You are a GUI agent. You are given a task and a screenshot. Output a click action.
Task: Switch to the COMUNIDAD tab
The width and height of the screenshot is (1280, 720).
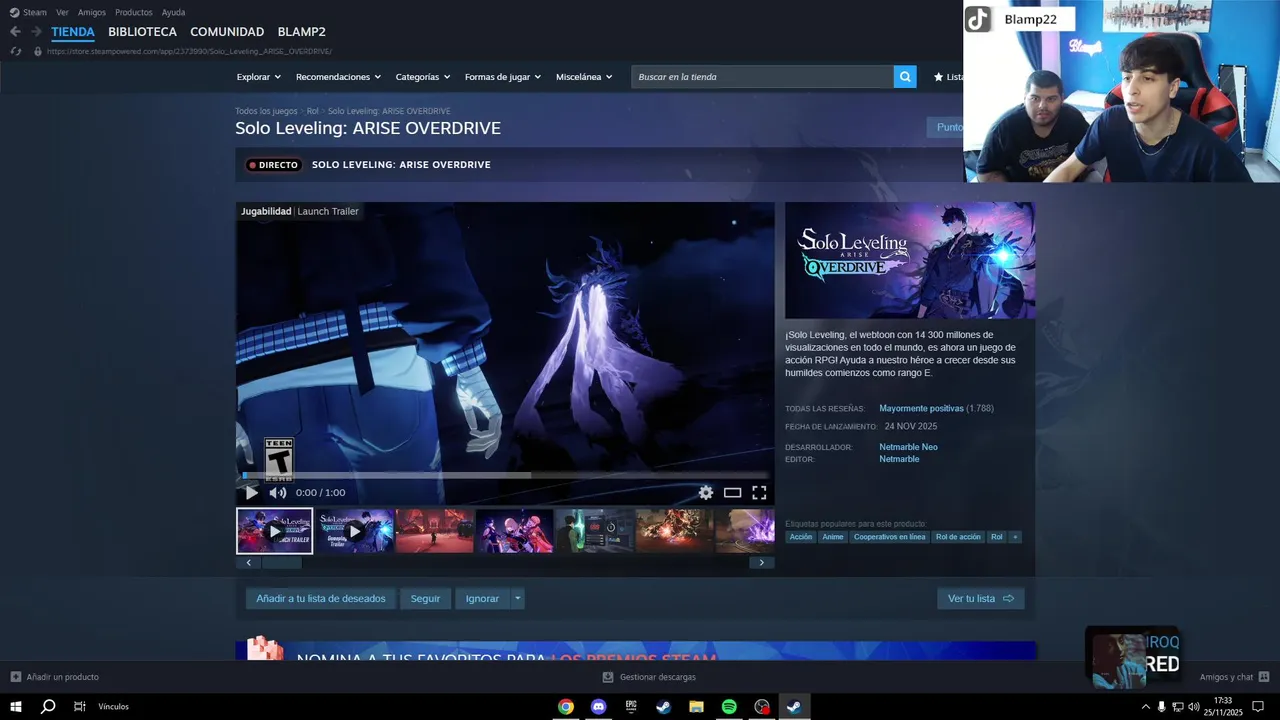pyautogui.click(x=227, y=32)
